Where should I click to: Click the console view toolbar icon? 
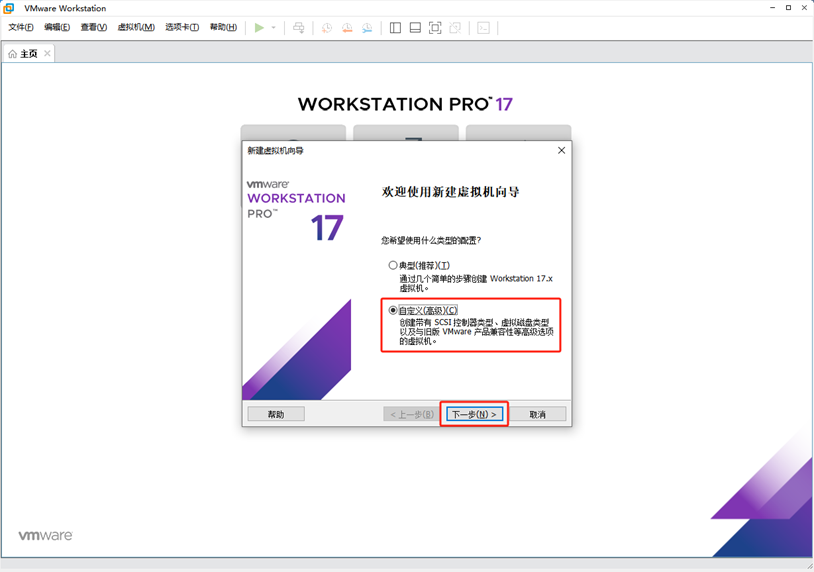tap(483, 28)
